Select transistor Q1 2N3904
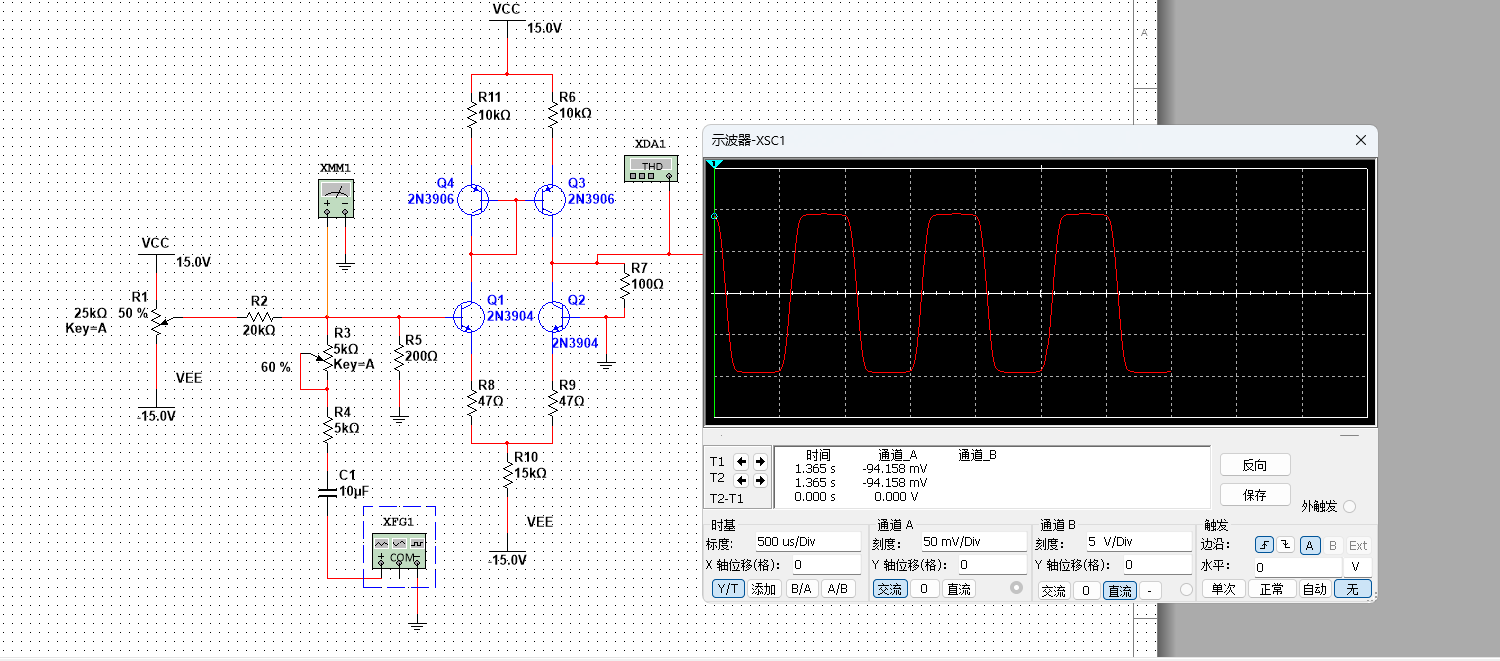The image size is (1500, 661). [468, 316]
